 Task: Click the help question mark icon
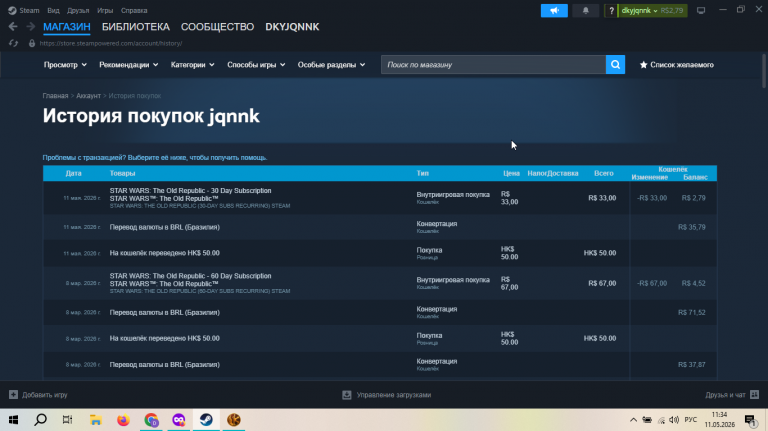[x=611, y=10]
